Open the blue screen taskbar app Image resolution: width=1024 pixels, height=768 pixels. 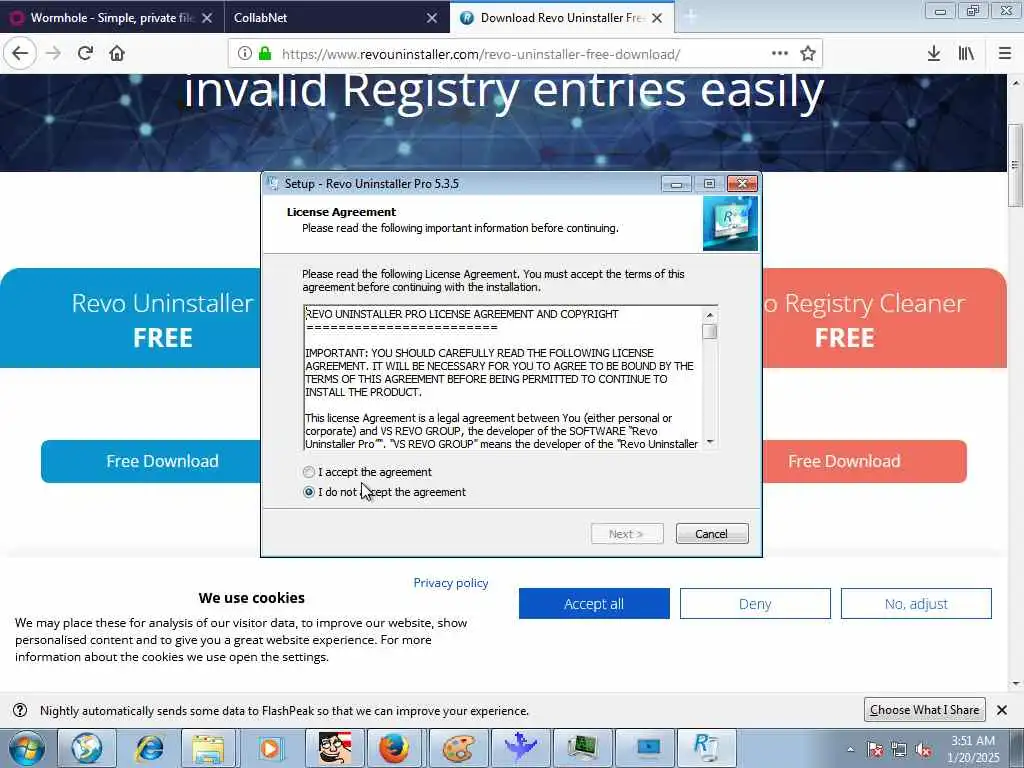pyautogui.click(x=646, y=748)
